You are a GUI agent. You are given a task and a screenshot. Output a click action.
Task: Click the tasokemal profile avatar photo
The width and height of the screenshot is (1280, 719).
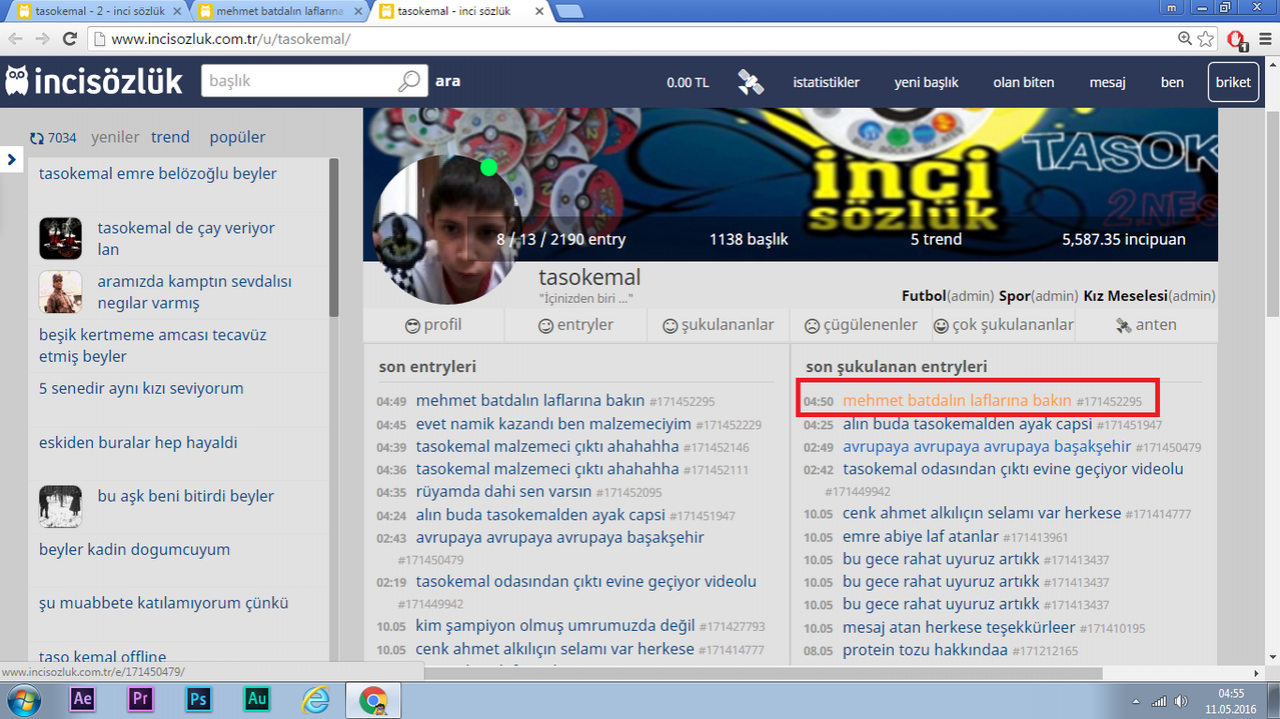tap(447, 230)
